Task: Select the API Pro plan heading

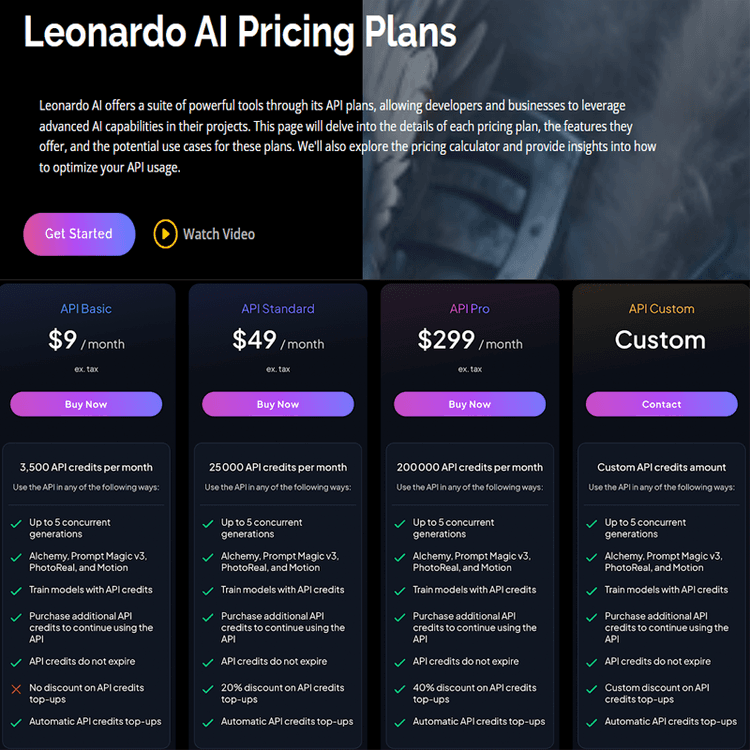Action: 470,309
